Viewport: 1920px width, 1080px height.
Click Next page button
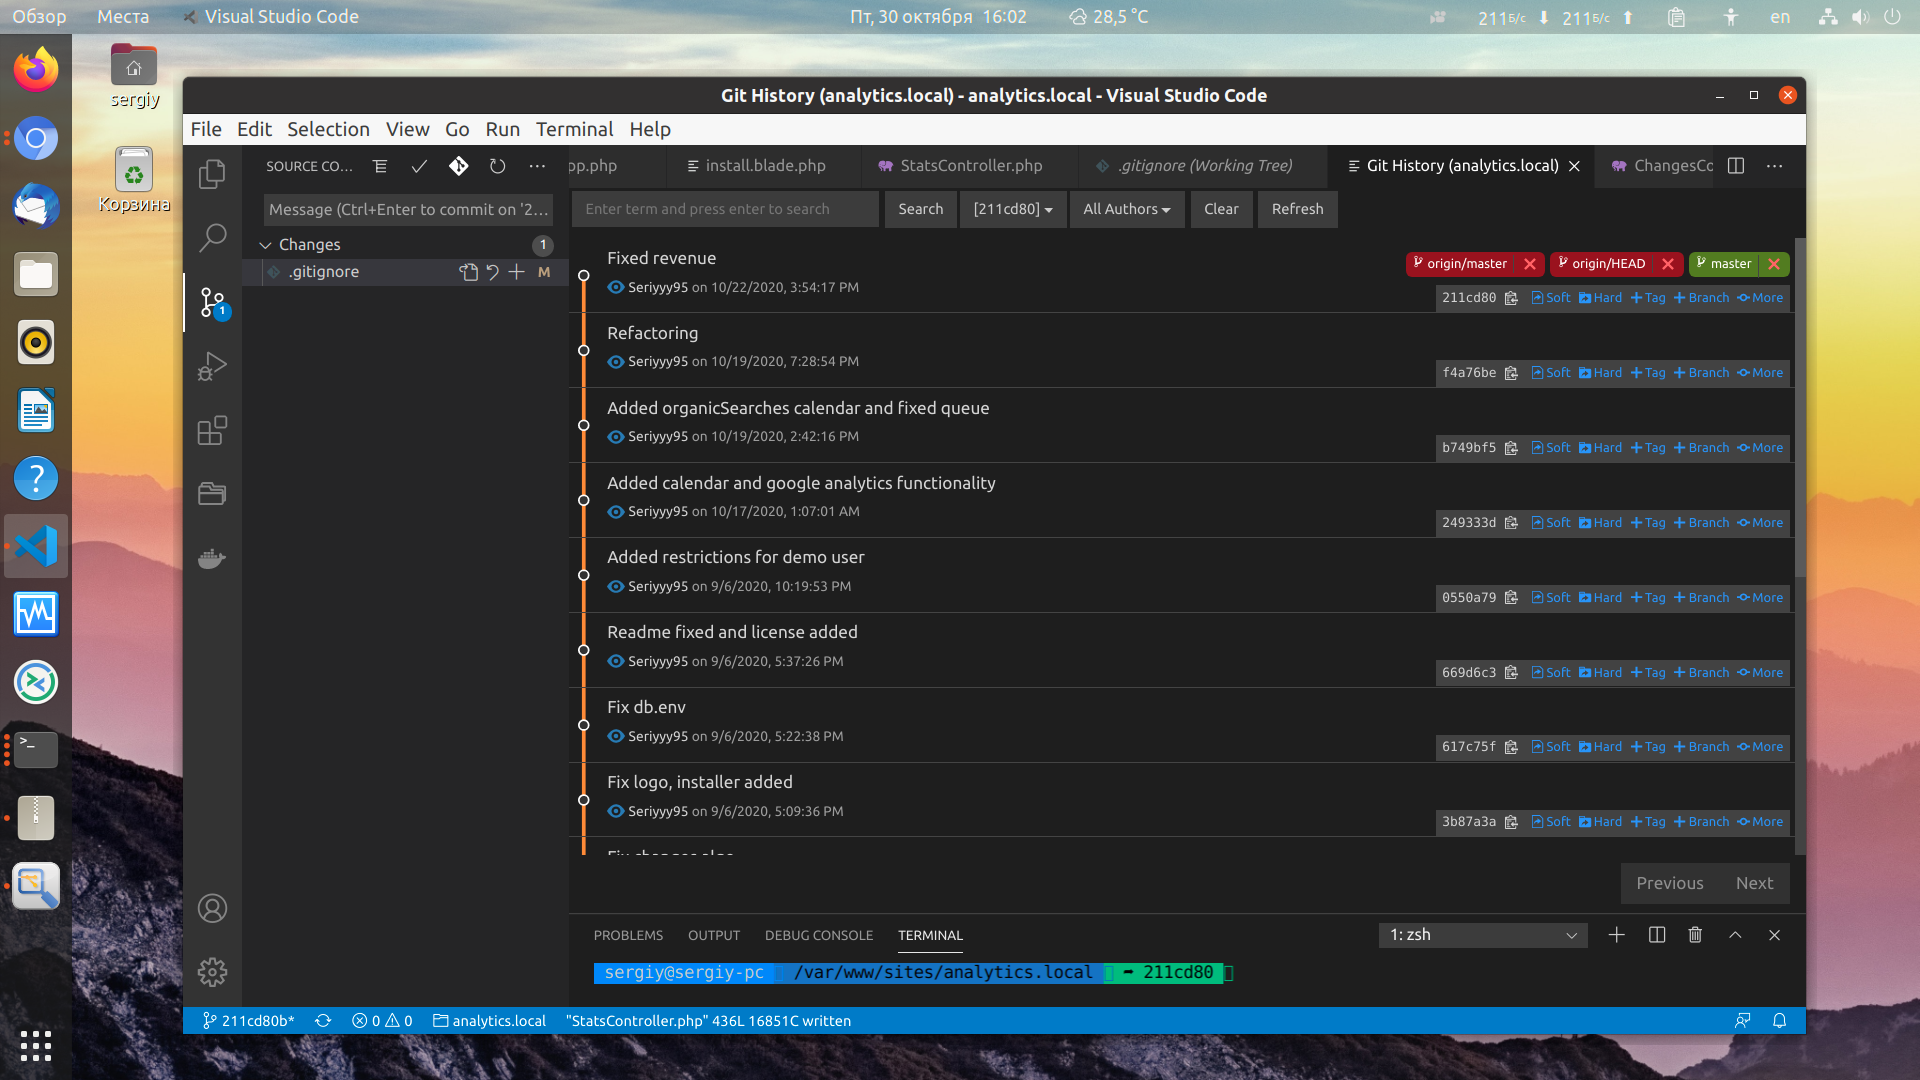pyautogui.click(x=1754, y=883)
